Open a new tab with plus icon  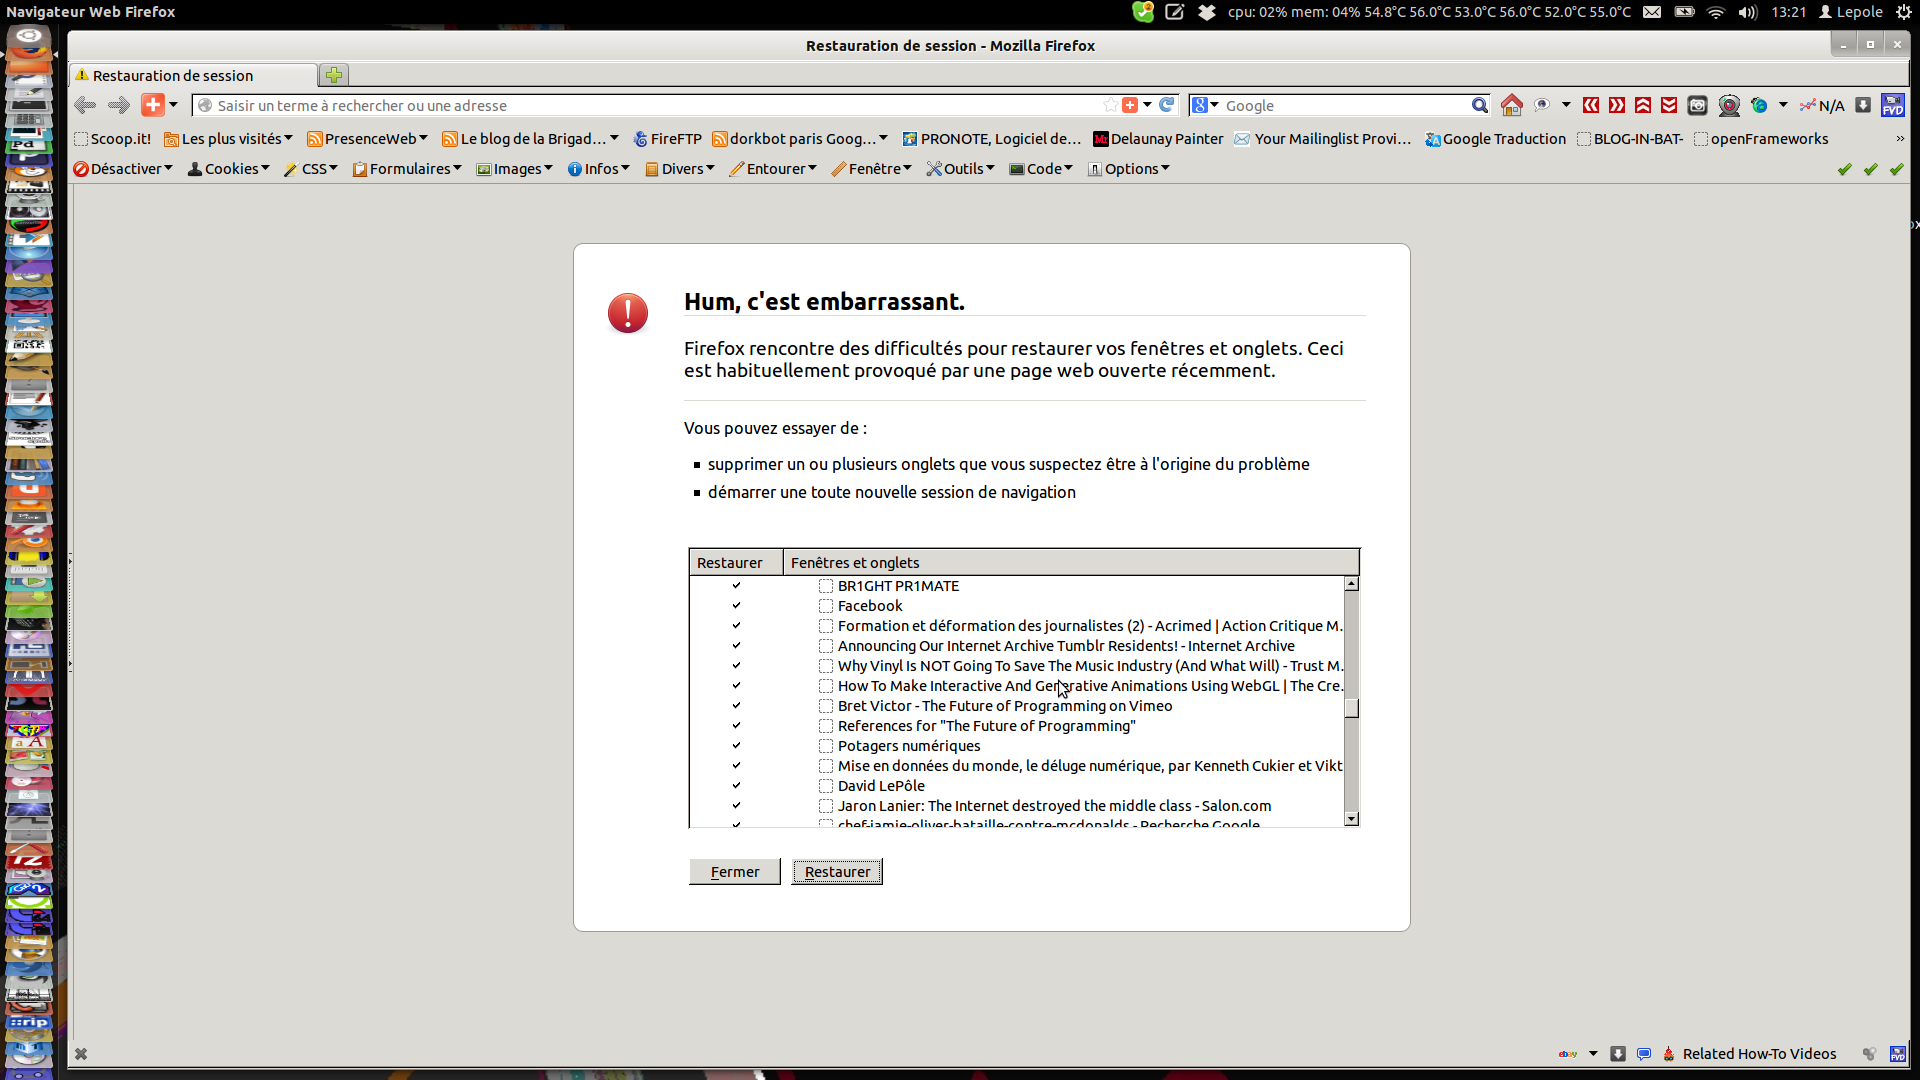coord(334,75)
